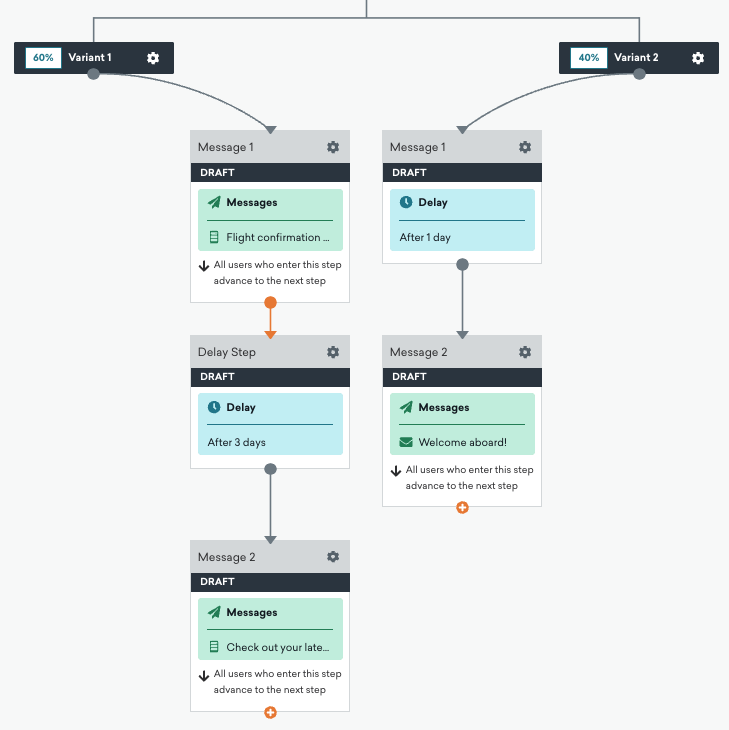729x730 pixels.
Task: Select the Variant 1 label
Action: click(90, 58)
